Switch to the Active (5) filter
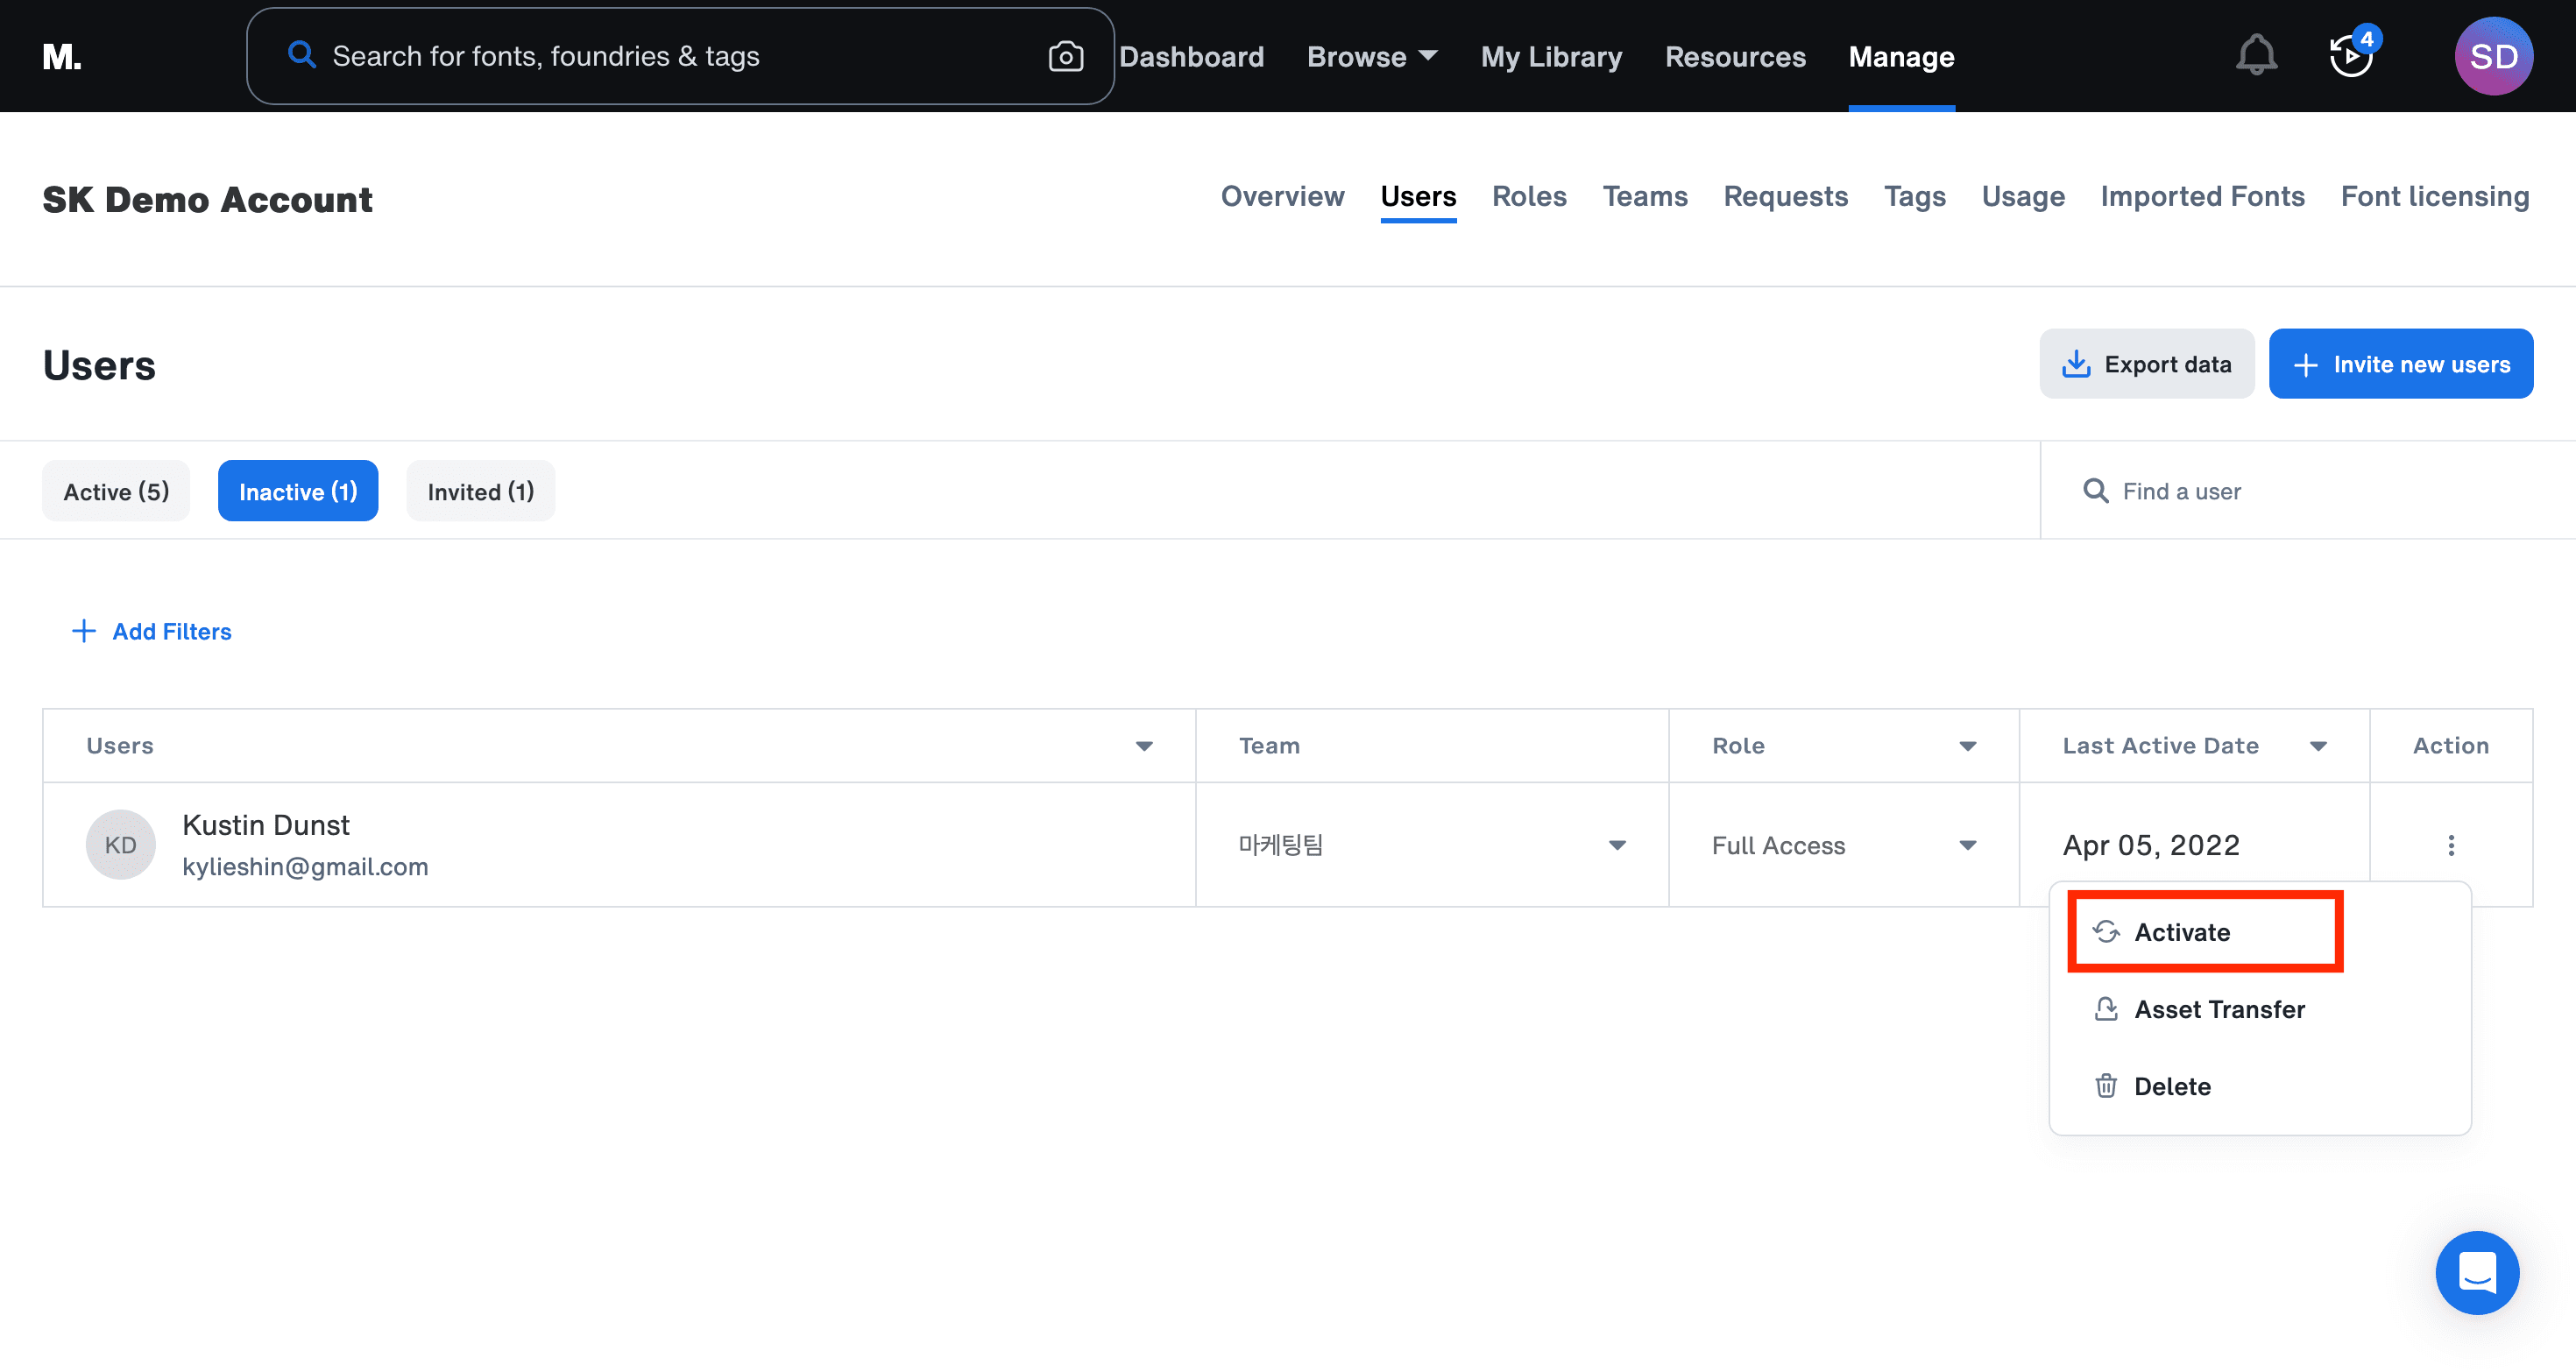The width and height of the screenshot is (2576, 1372). 116,491
